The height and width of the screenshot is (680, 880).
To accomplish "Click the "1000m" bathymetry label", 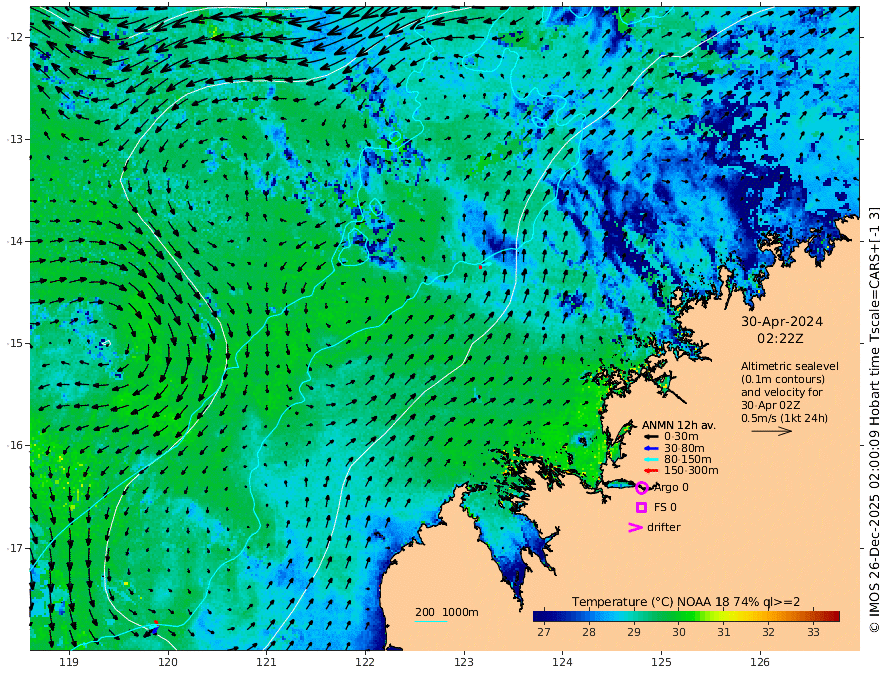I will click(x=460, y=612).
